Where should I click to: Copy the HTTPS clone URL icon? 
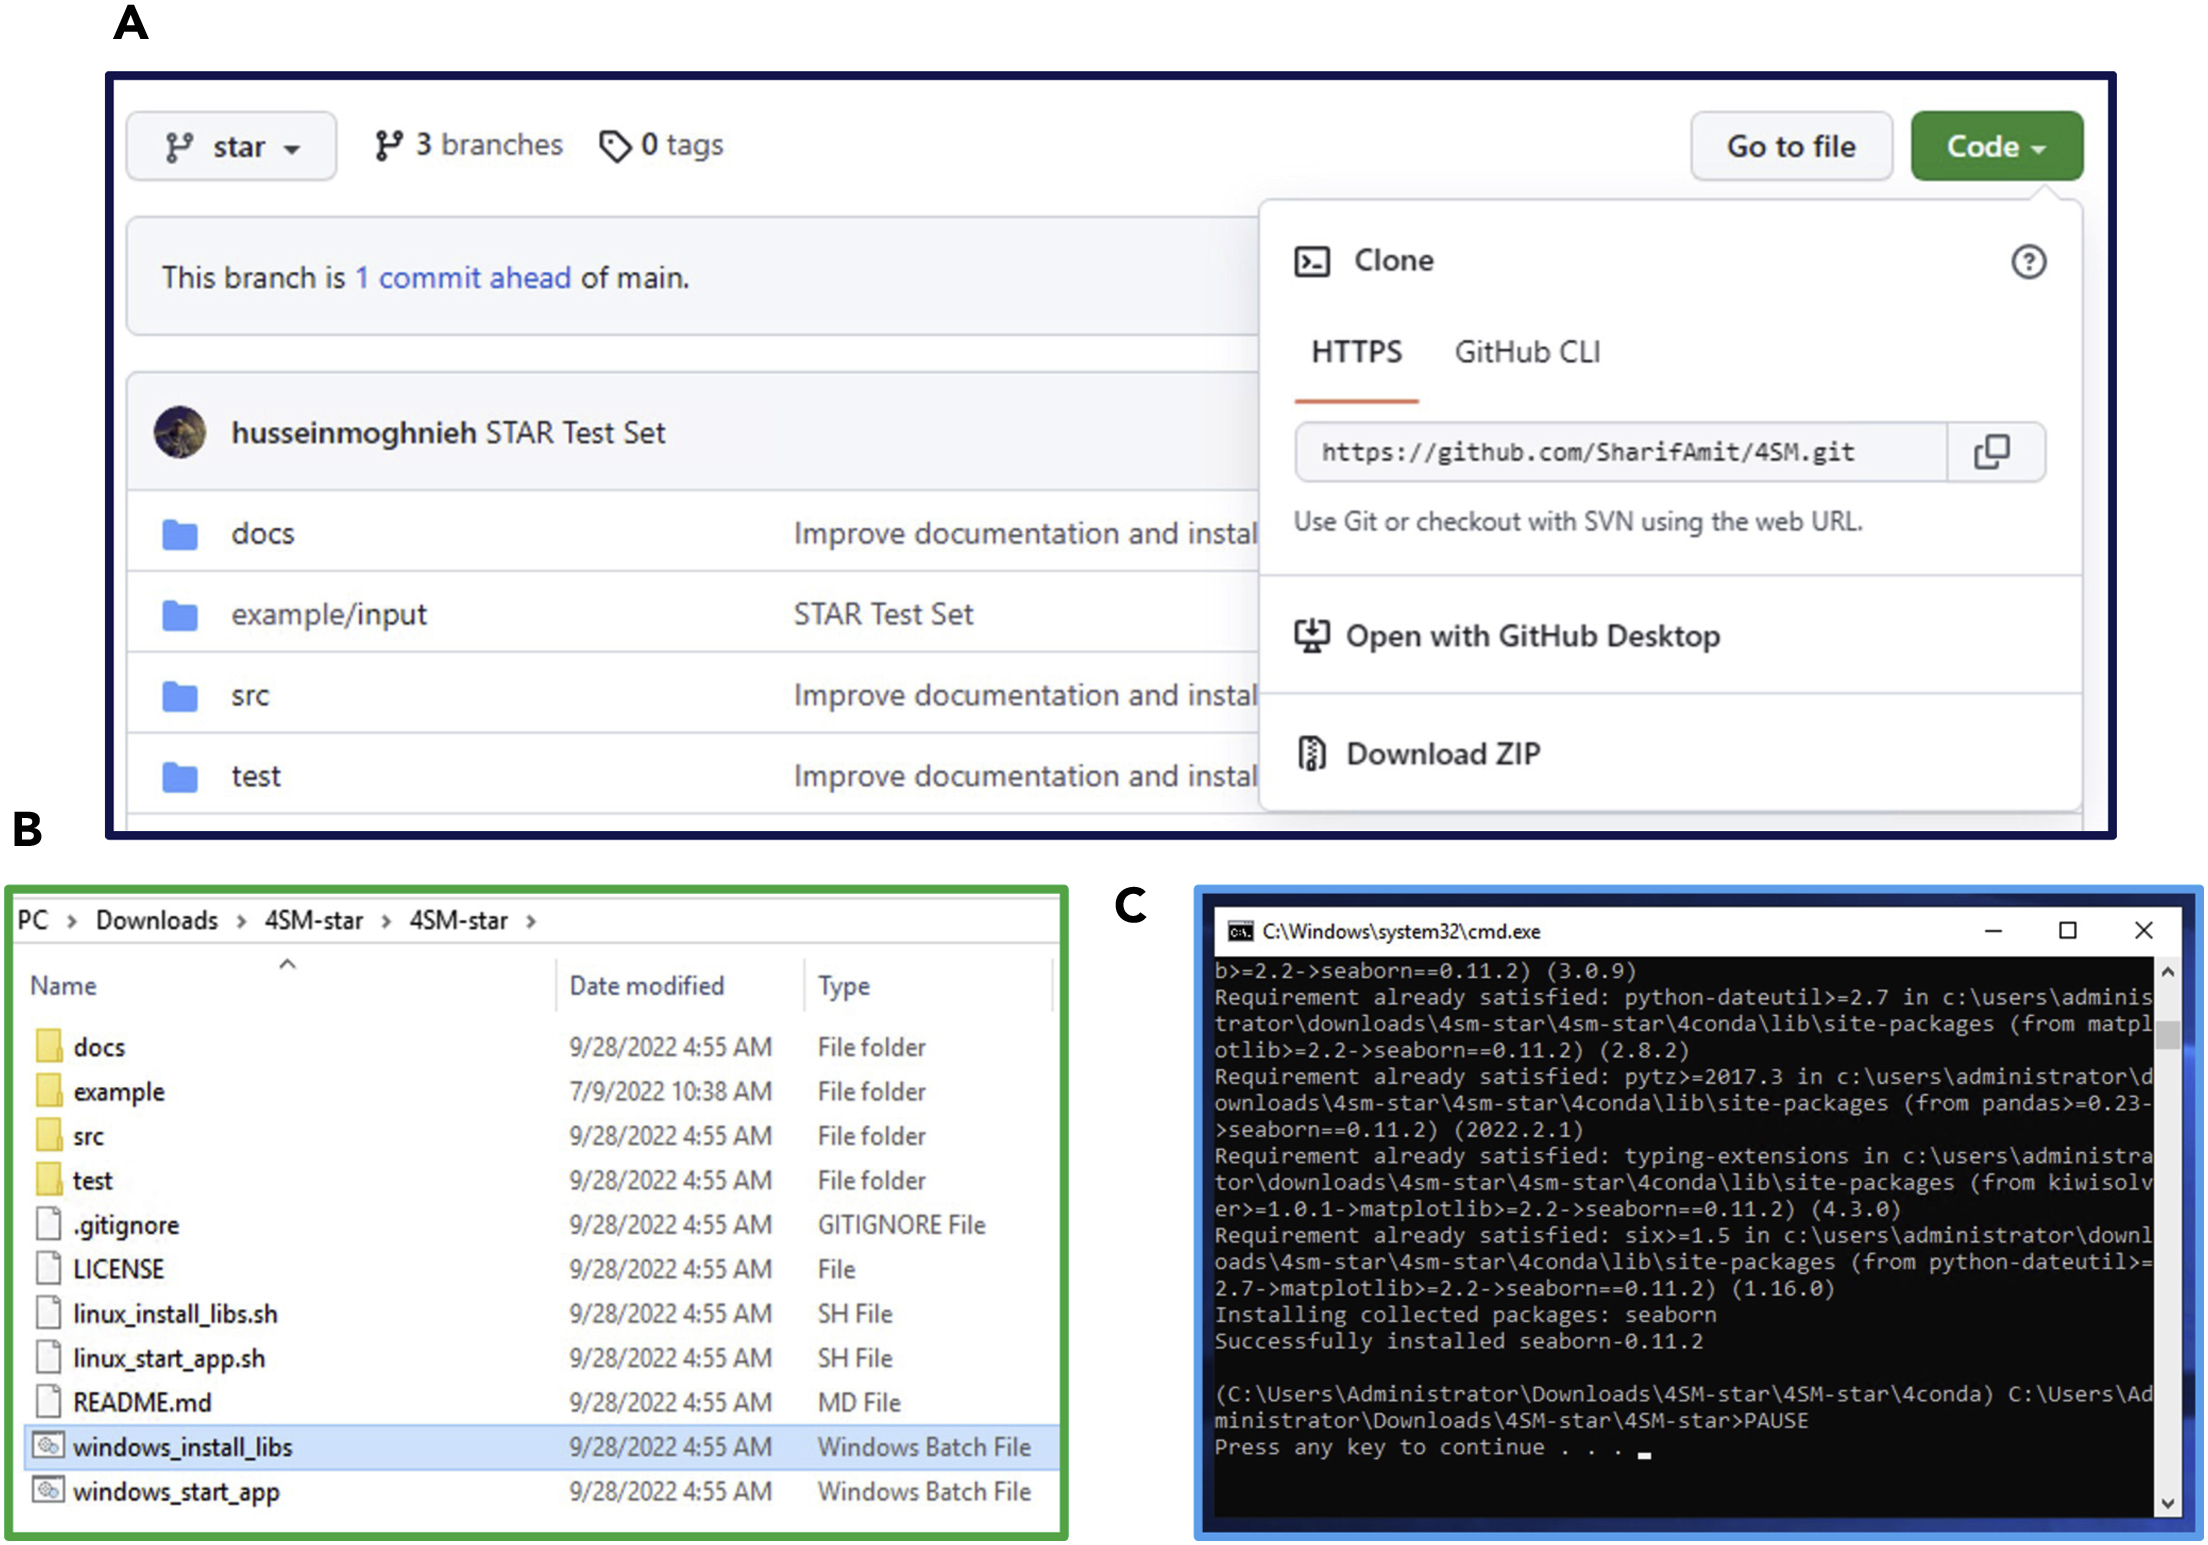1991,452
